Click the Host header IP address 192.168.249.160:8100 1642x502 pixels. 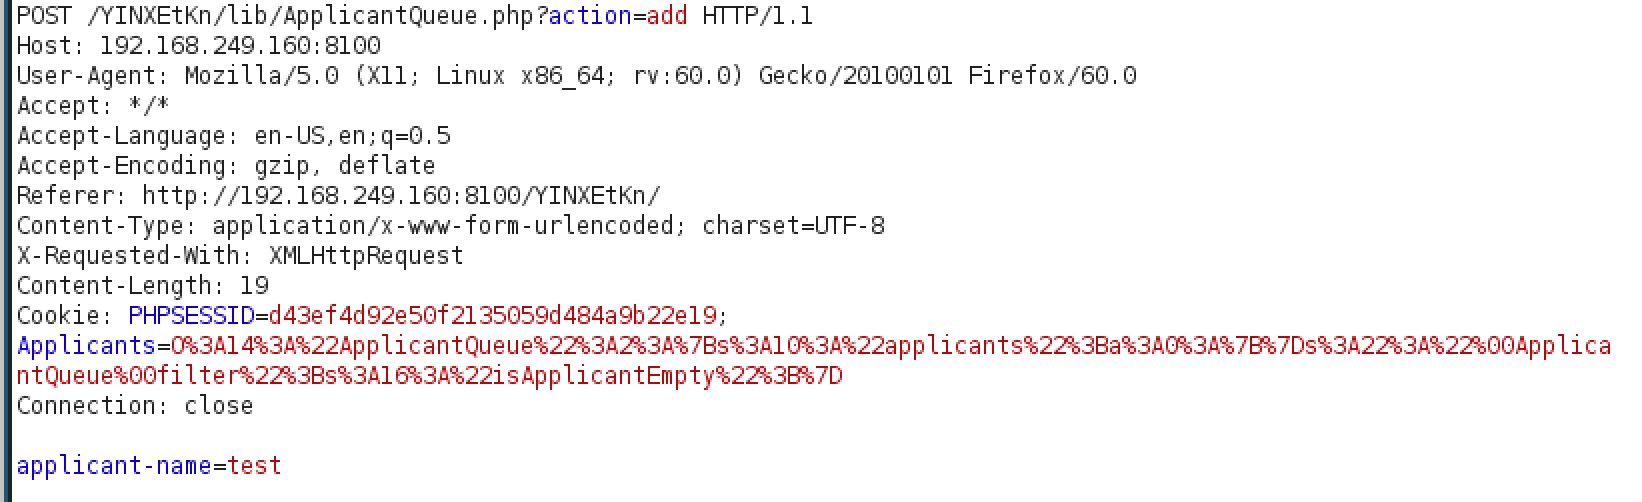pos(241,46)
